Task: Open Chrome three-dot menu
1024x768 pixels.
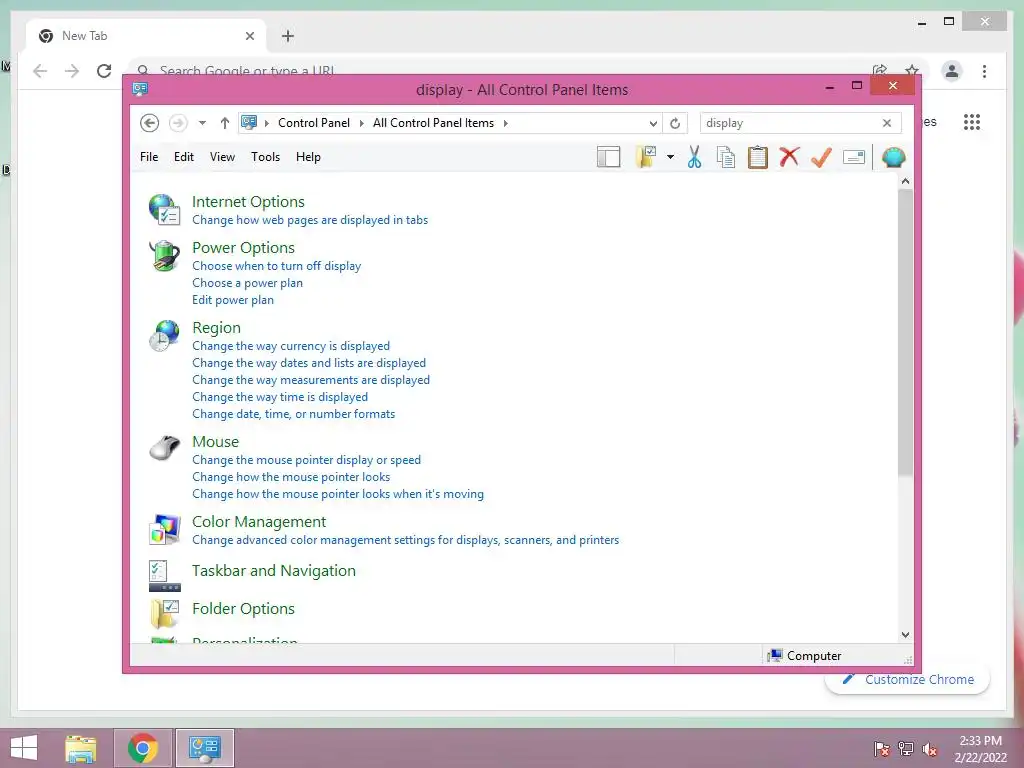Action: (984, 71)
